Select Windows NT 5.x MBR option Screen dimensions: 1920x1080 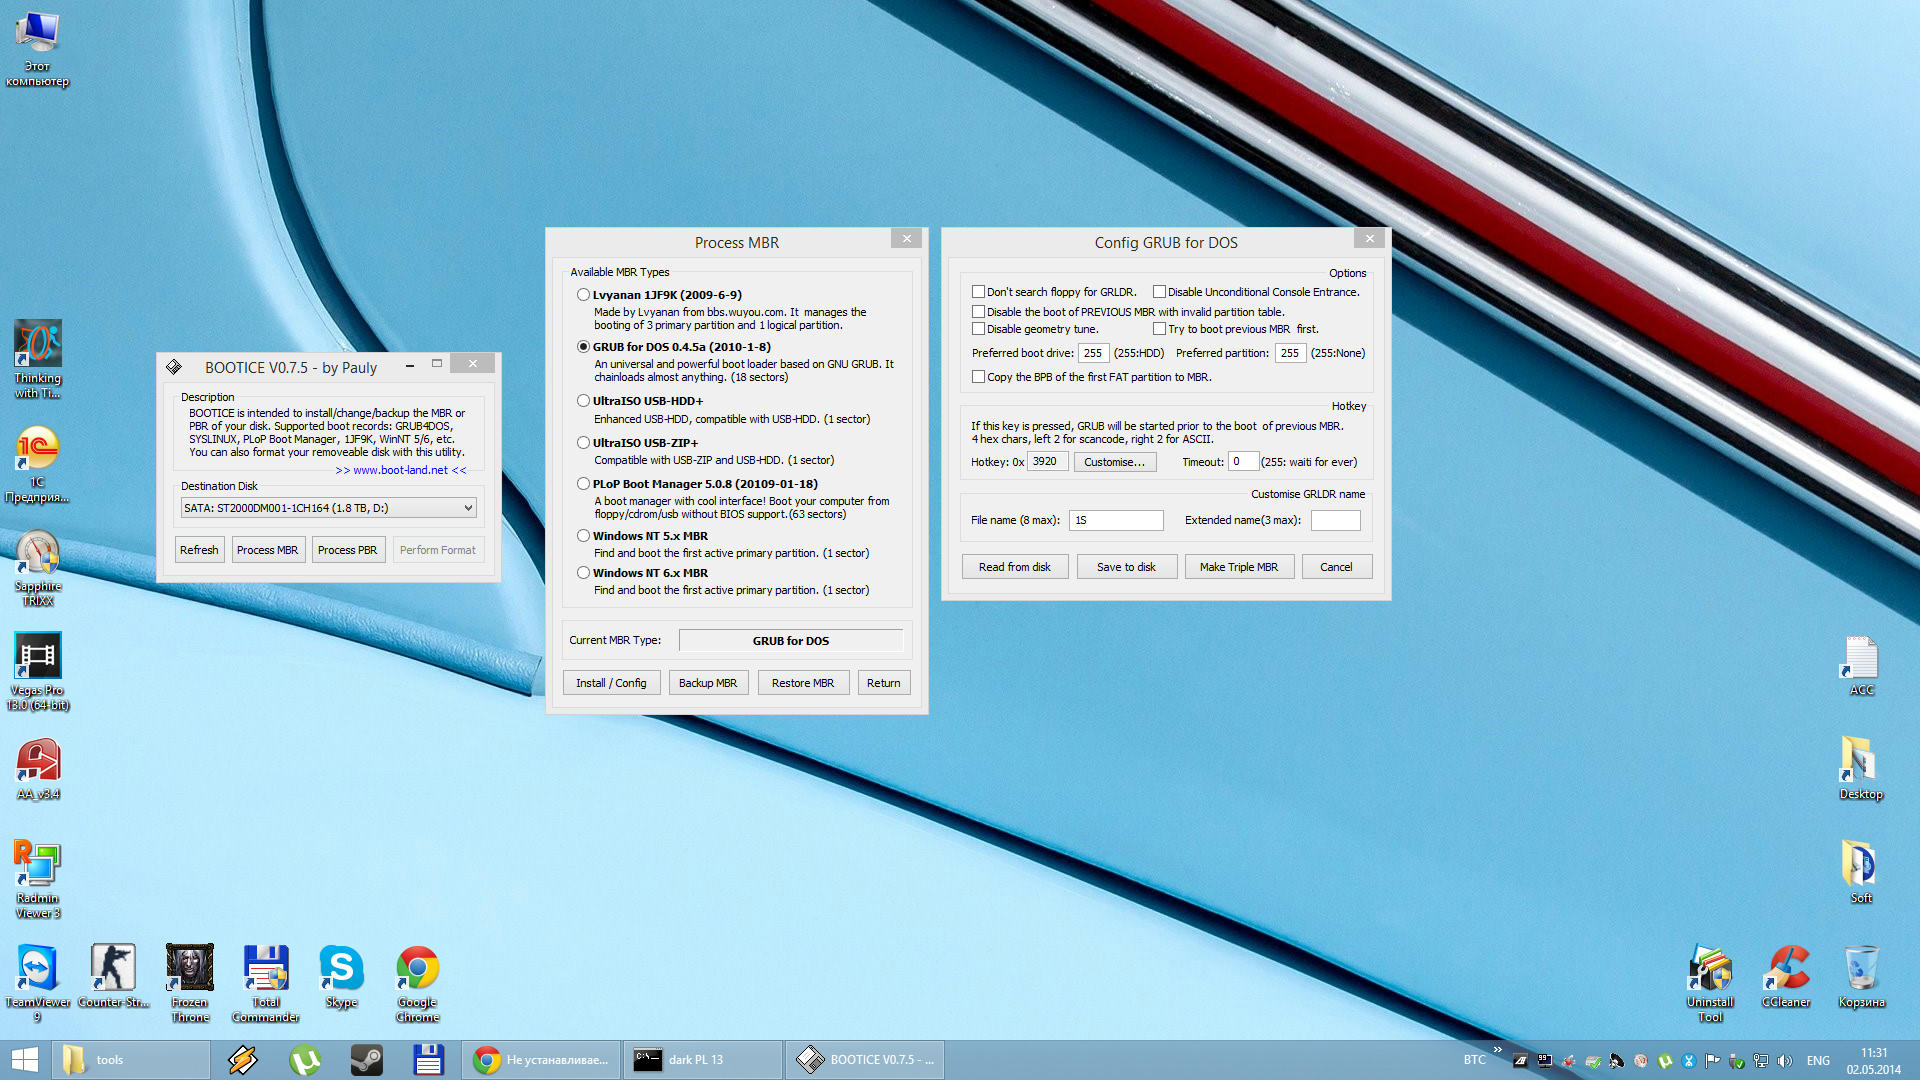(583, 536)
